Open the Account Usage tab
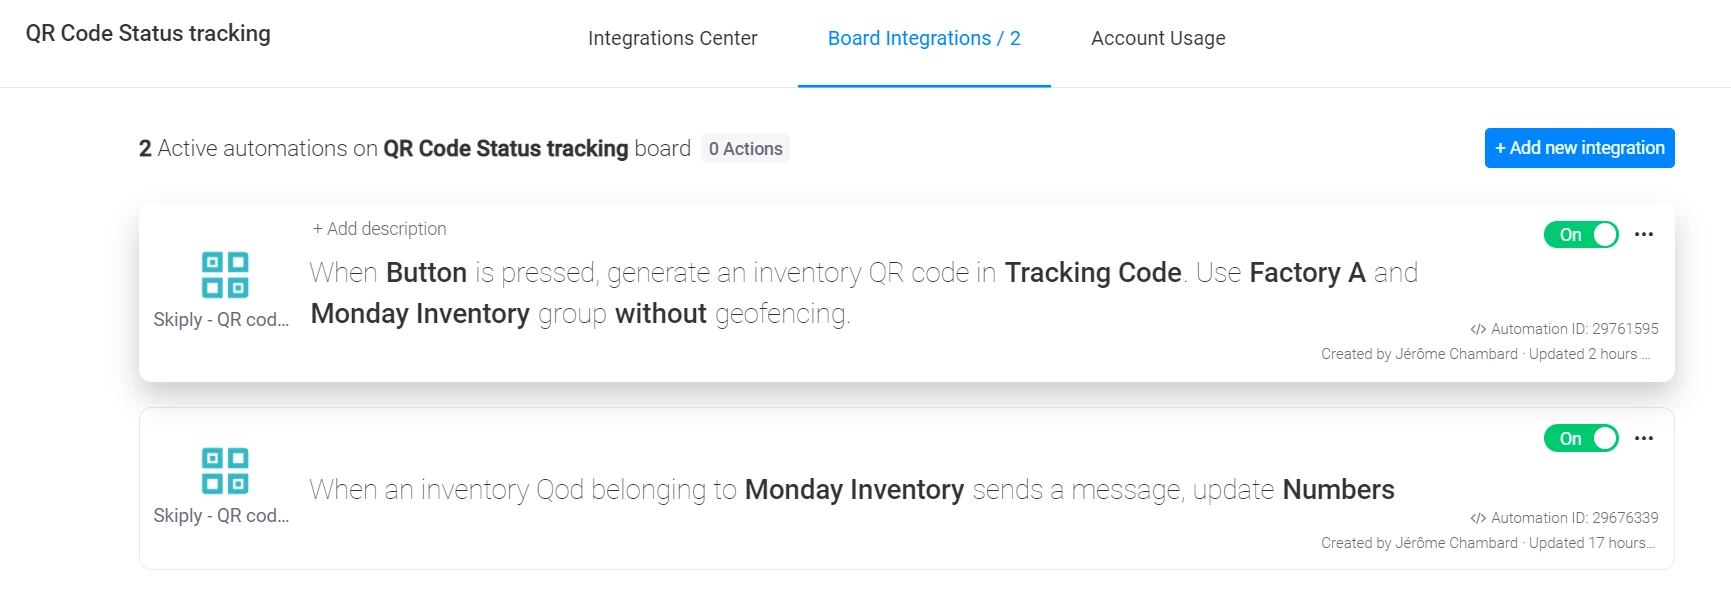The image size is (1731, 605). coord(1158,38)
